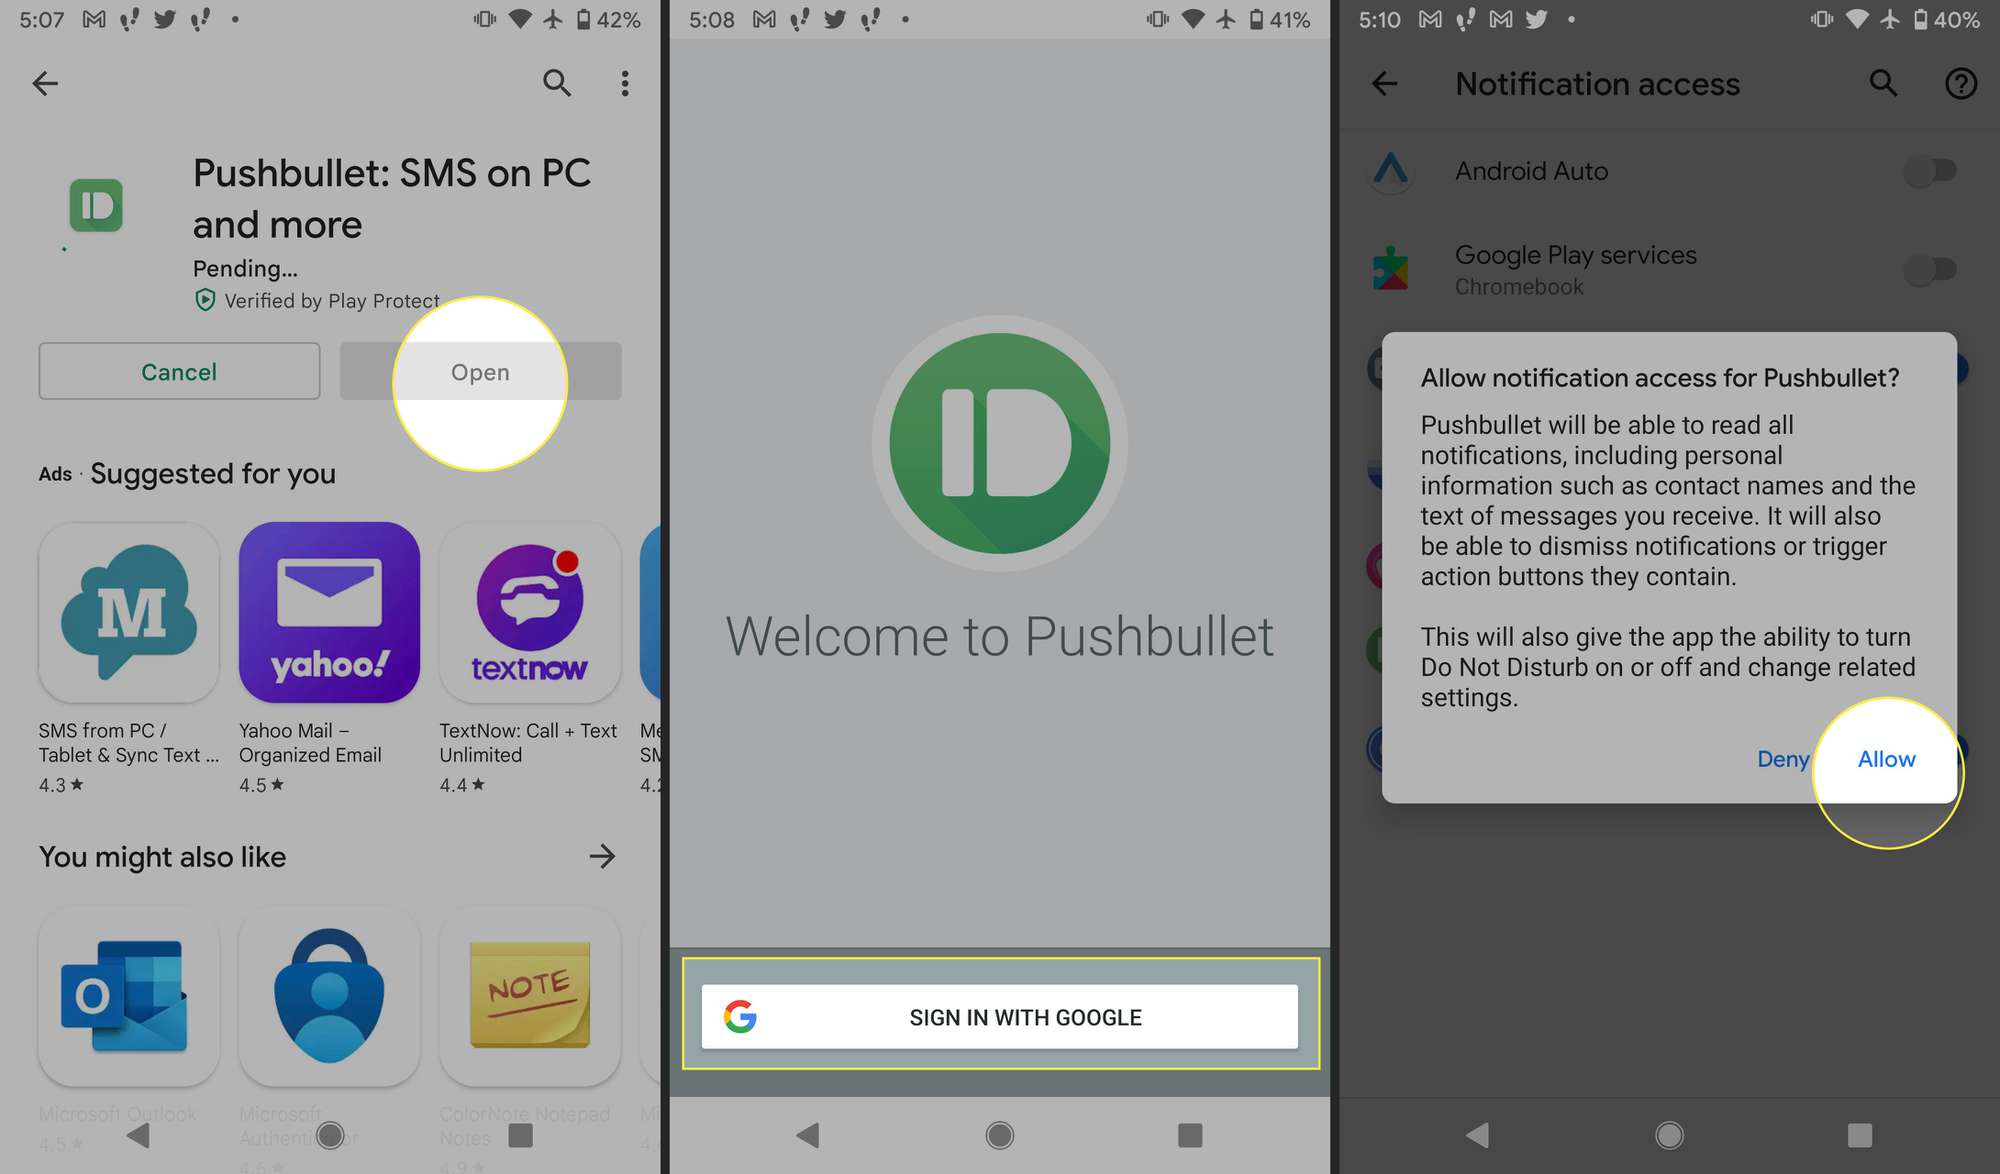2000x1174 pixels.
Task: Tap home navigation in Play Store screen
Action: point(330,1134)
